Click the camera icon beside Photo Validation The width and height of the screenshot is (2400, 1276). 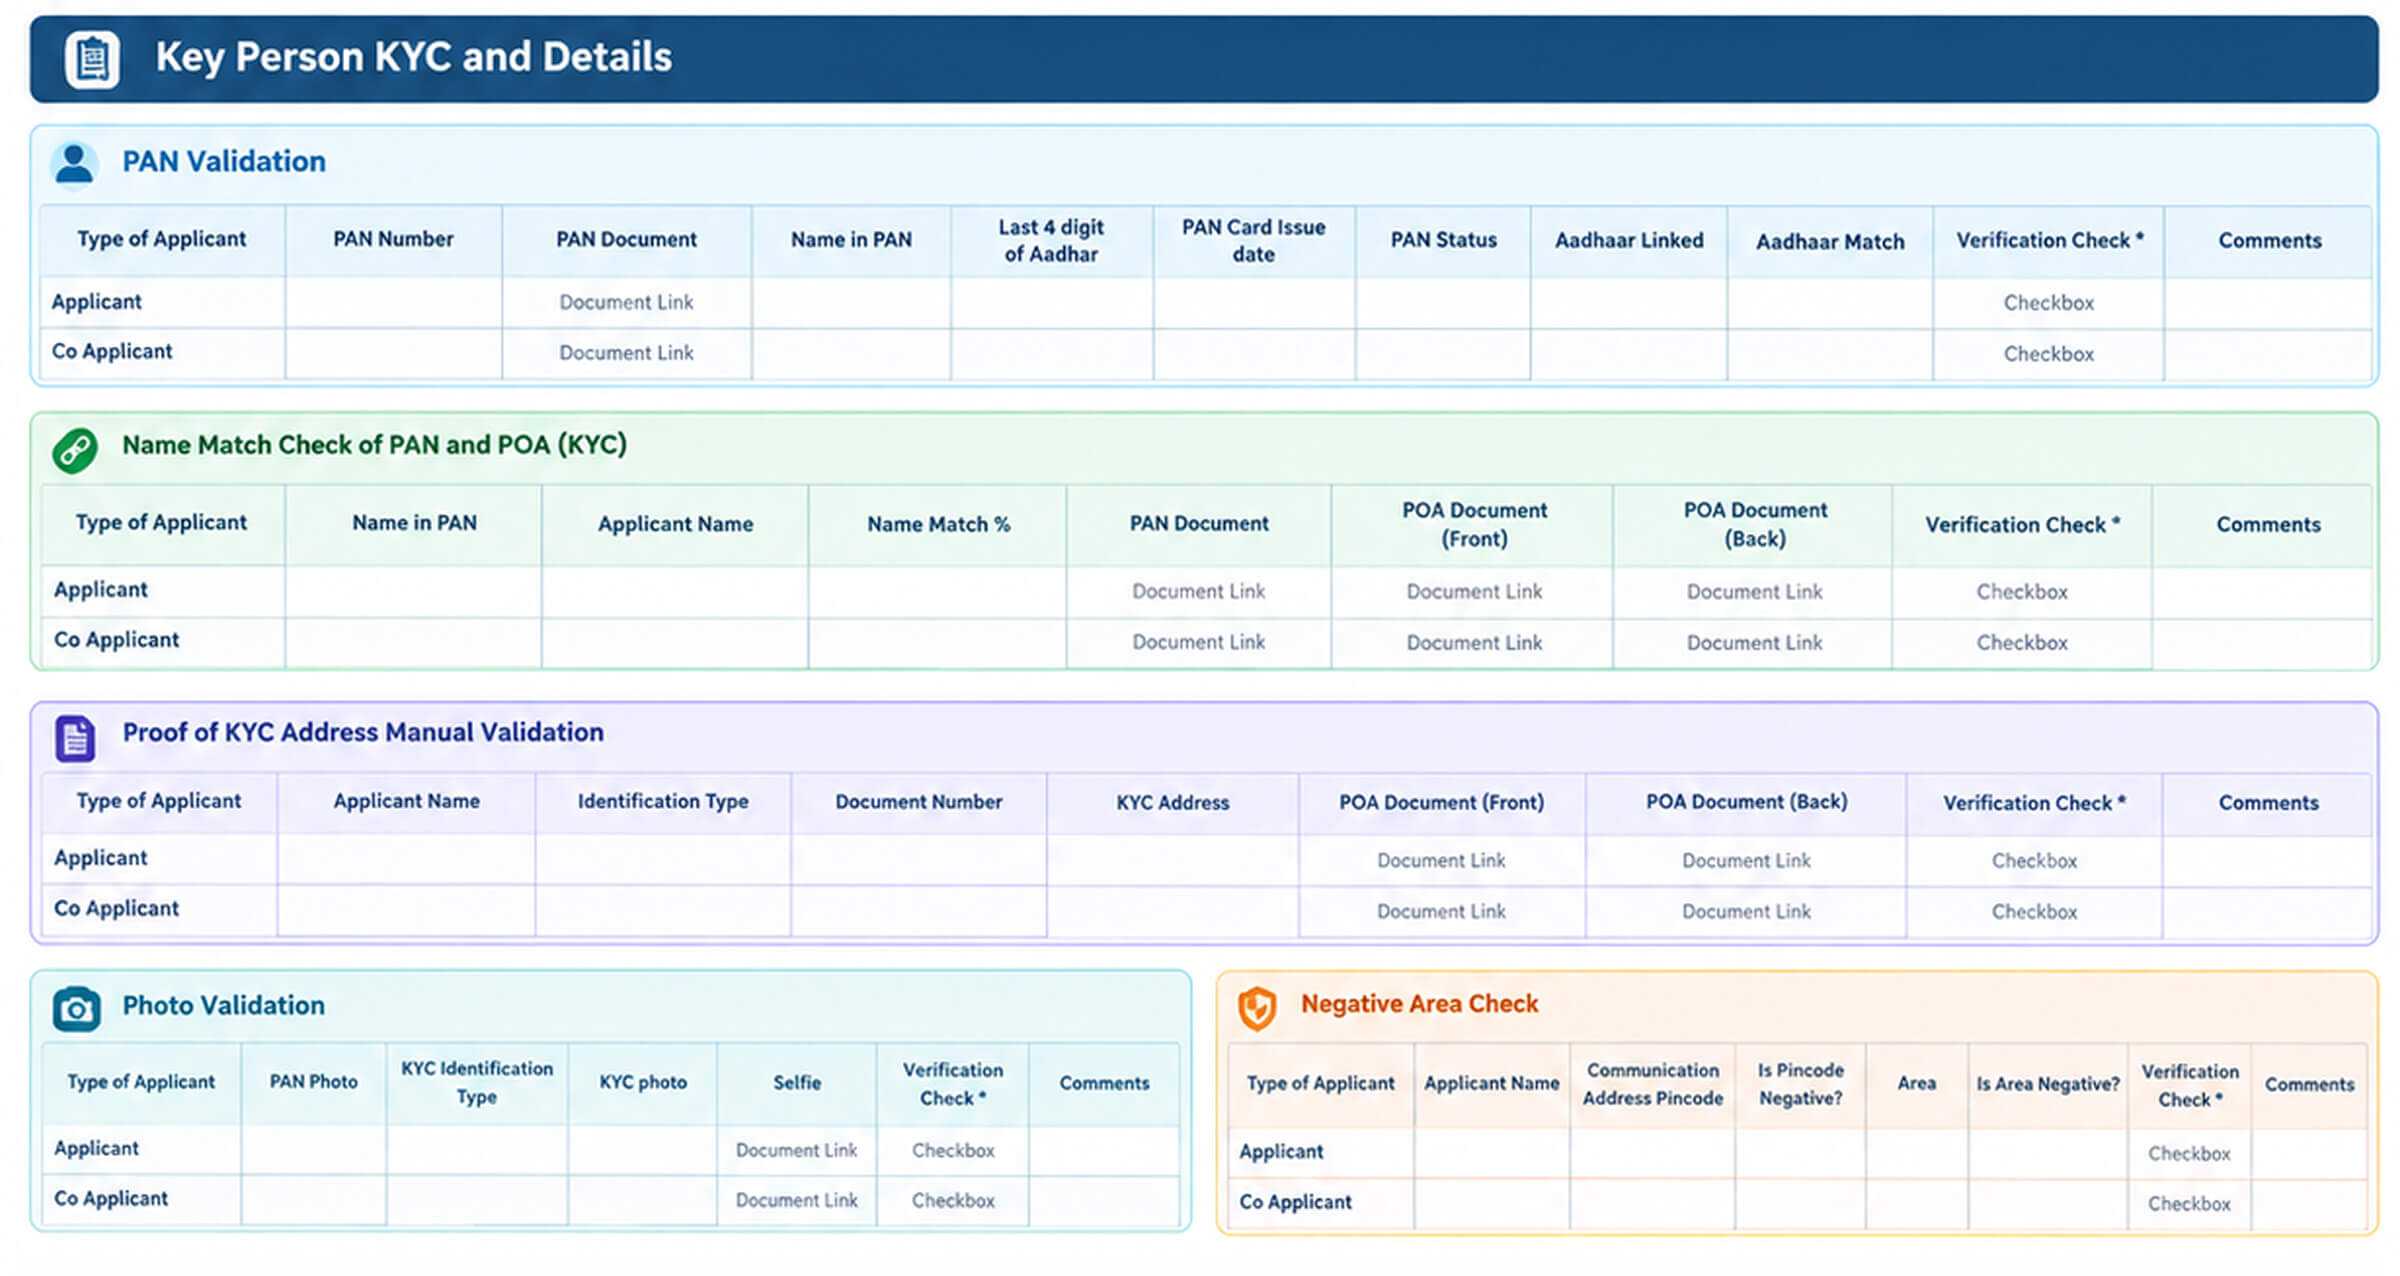point(77,1010)
